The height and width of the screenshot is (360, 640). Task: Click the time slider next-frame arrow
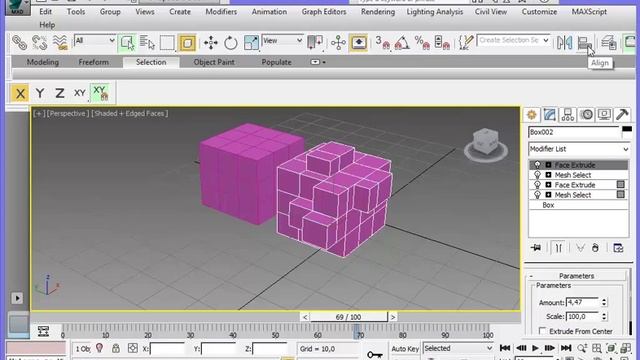pos(393,317)
